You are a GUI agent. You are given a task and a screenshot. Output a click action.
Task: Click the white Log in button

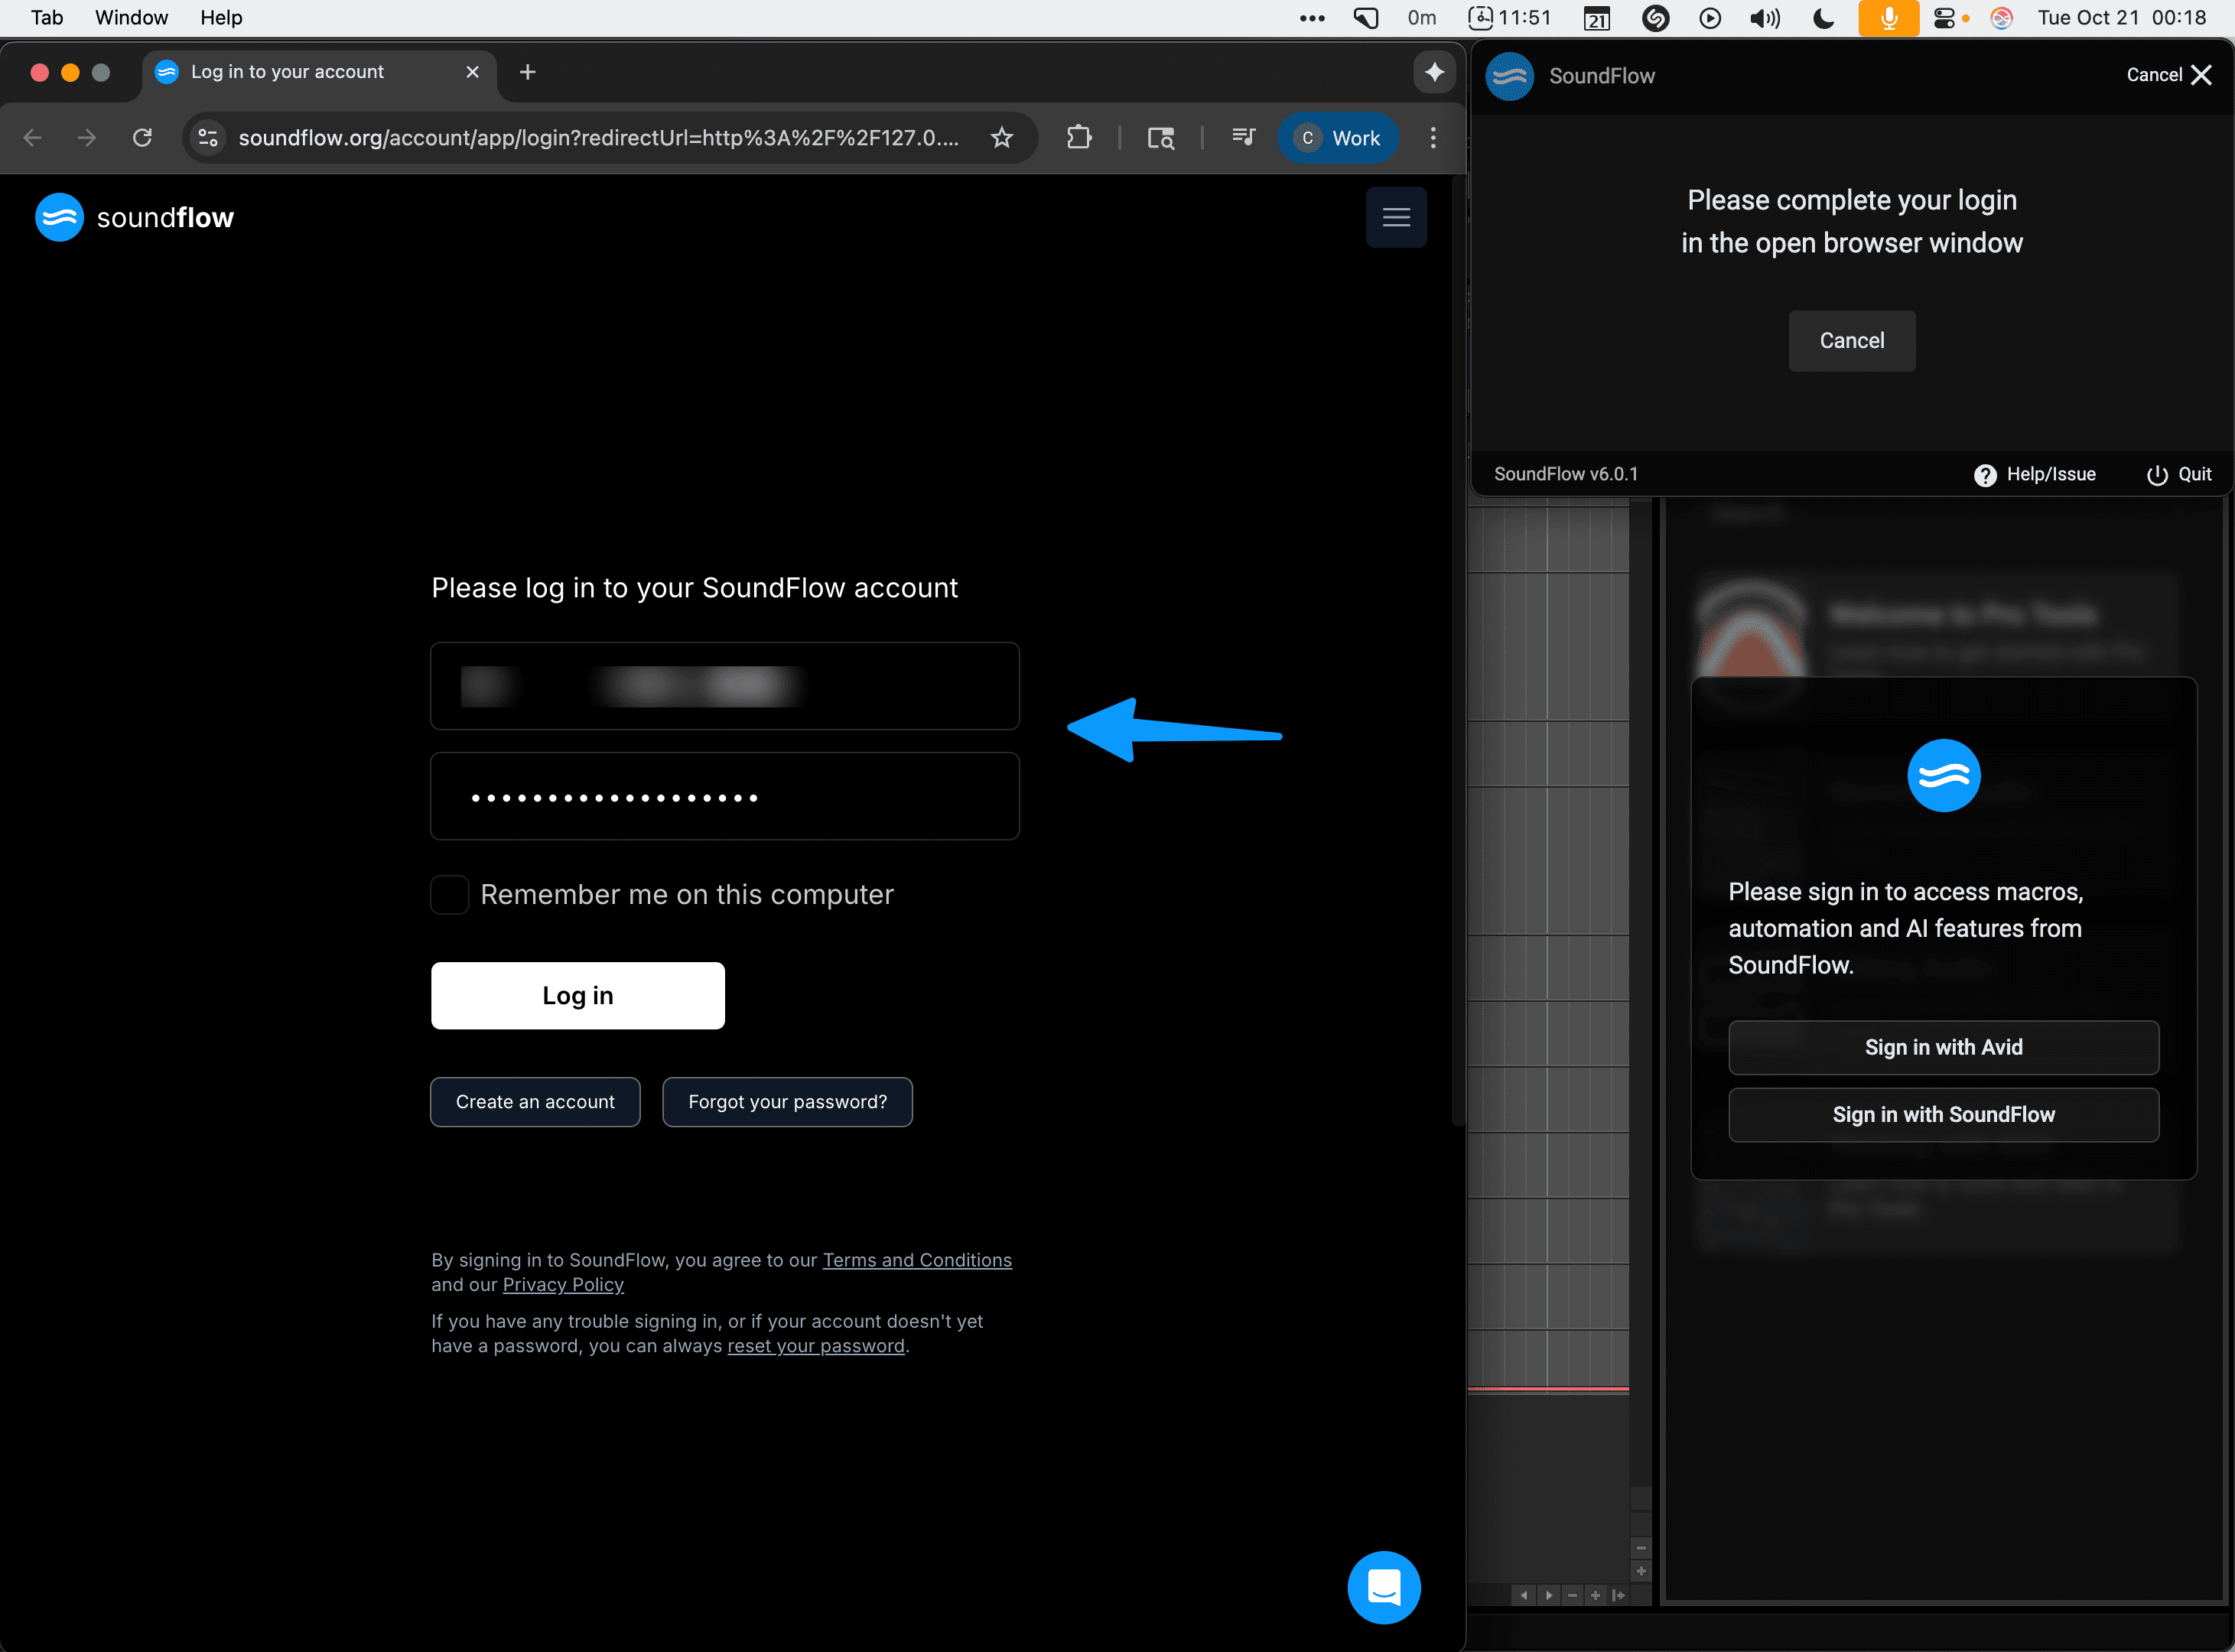pyautogui.click(x=577, y=995)
